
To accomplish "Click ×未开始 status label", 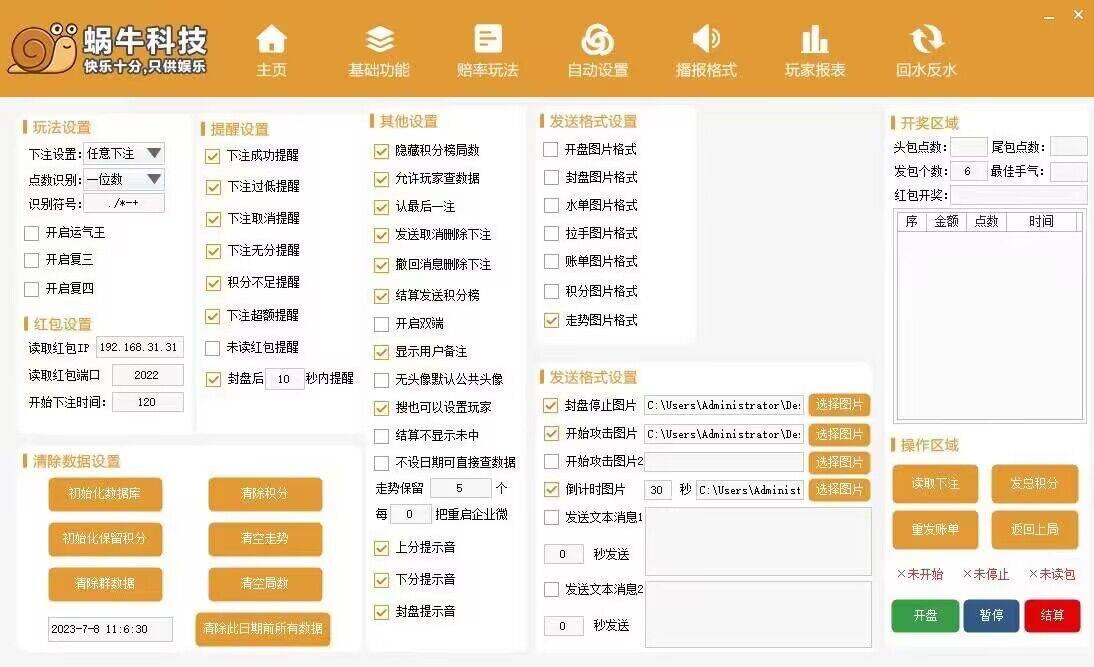I will point(920,574).
